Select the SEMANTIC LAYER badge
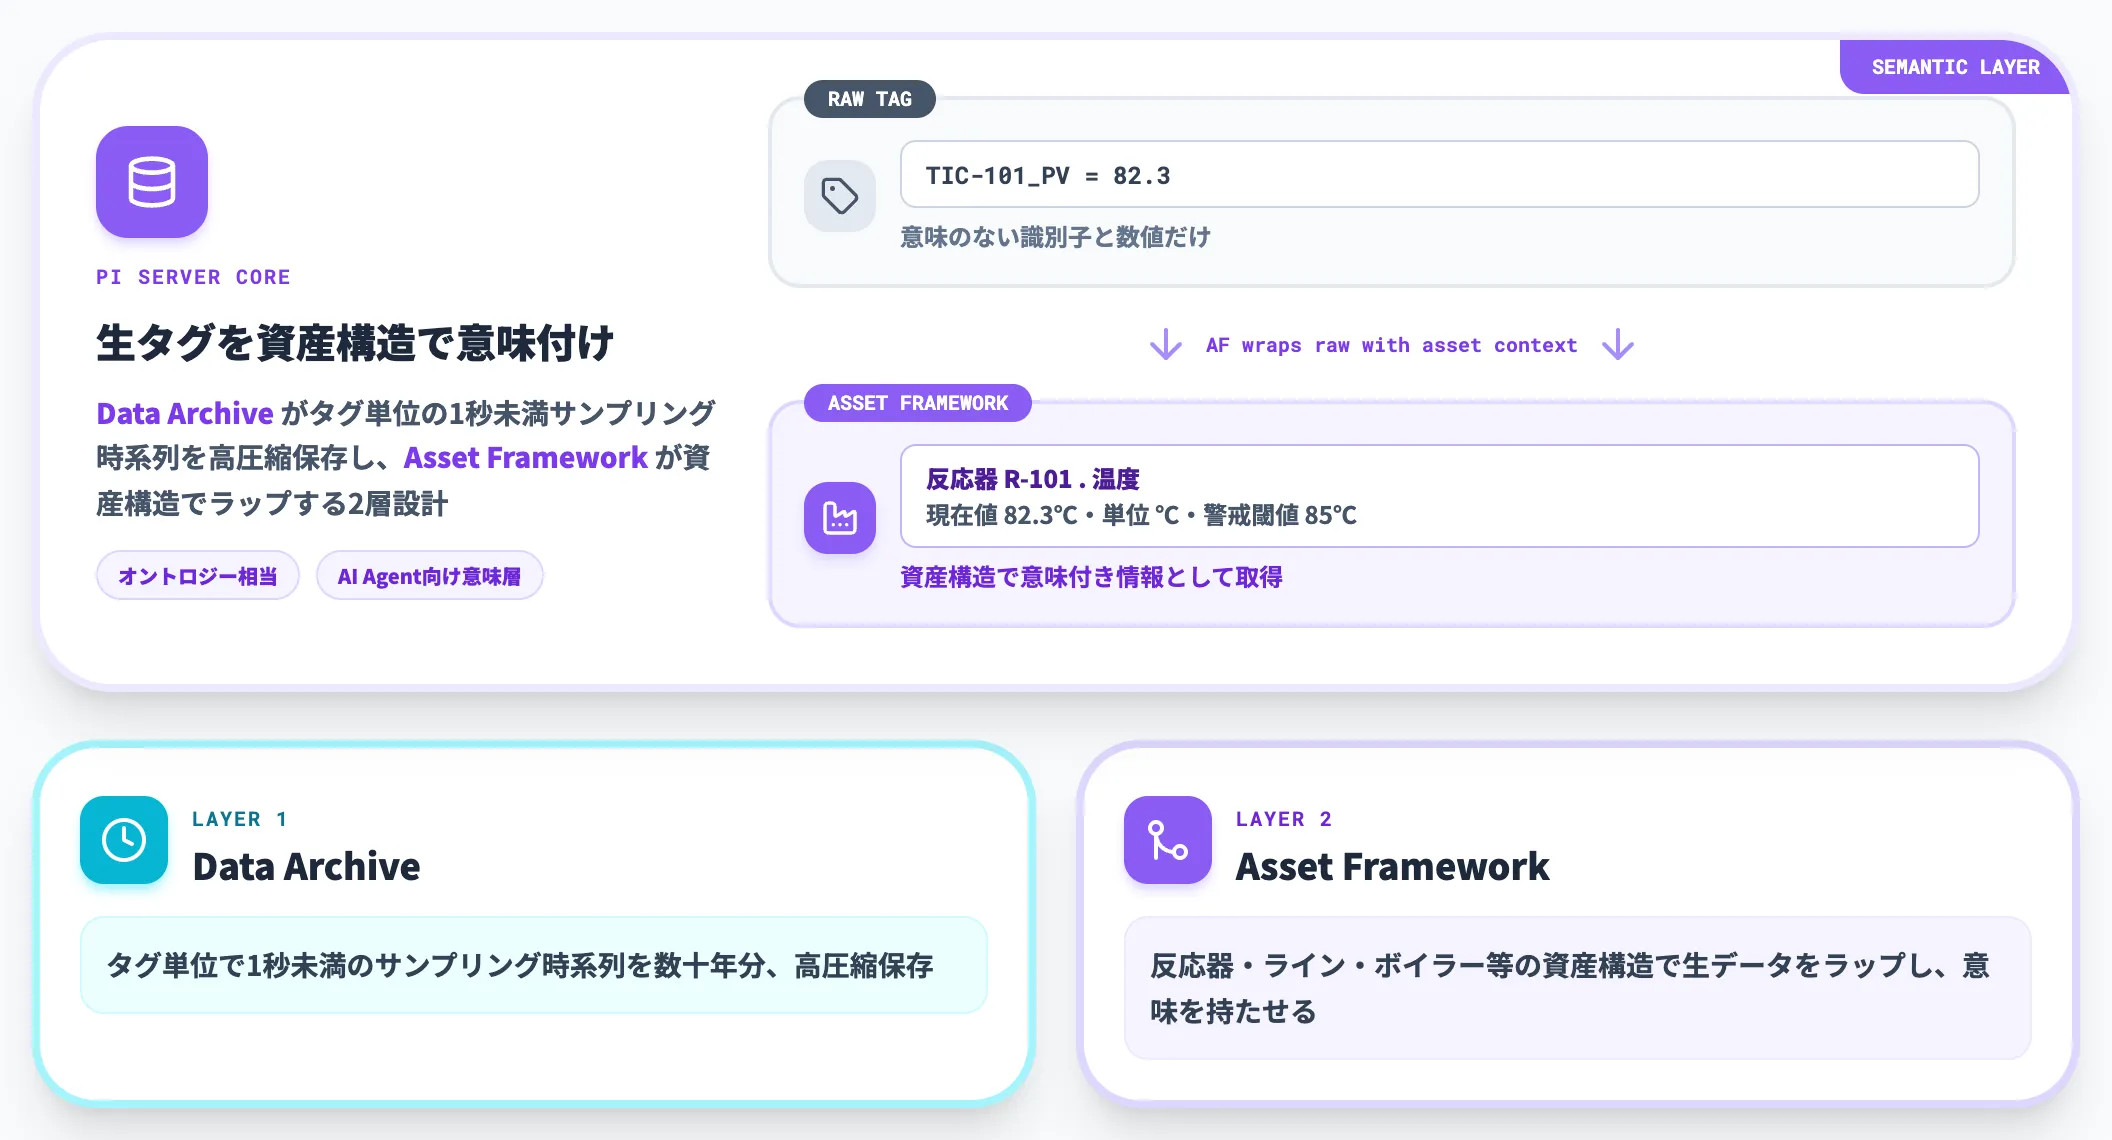 pyautogui.click(x=1955, y=67)
